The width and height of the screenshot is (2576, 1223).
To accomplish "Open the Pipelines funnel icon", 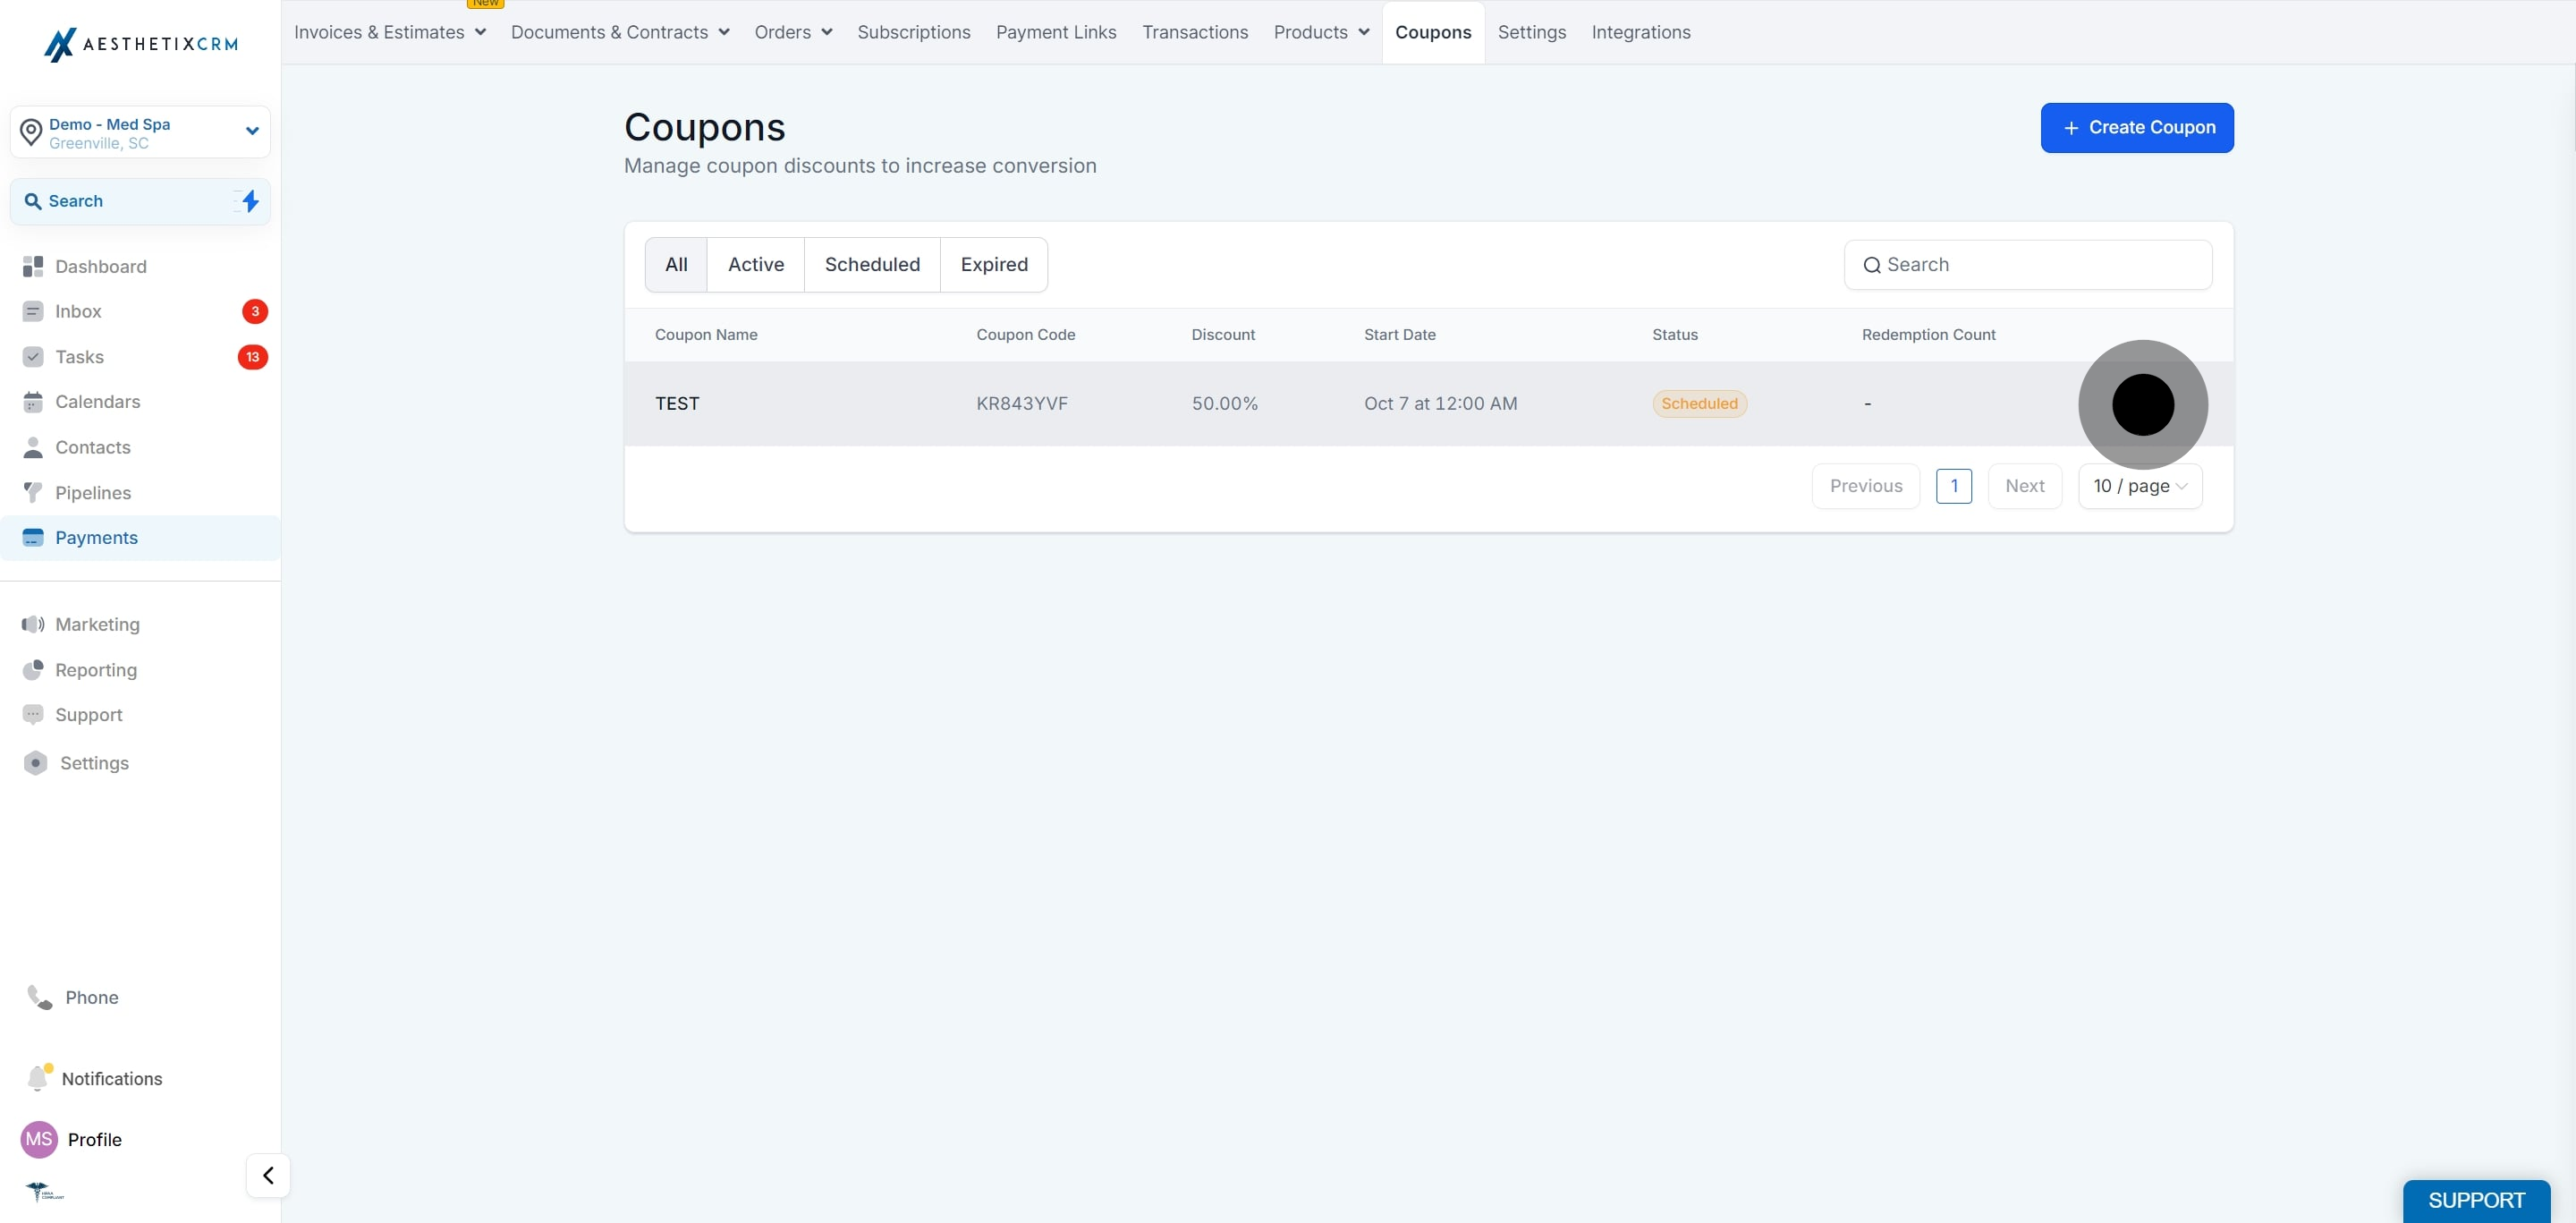I will point(33,493).
